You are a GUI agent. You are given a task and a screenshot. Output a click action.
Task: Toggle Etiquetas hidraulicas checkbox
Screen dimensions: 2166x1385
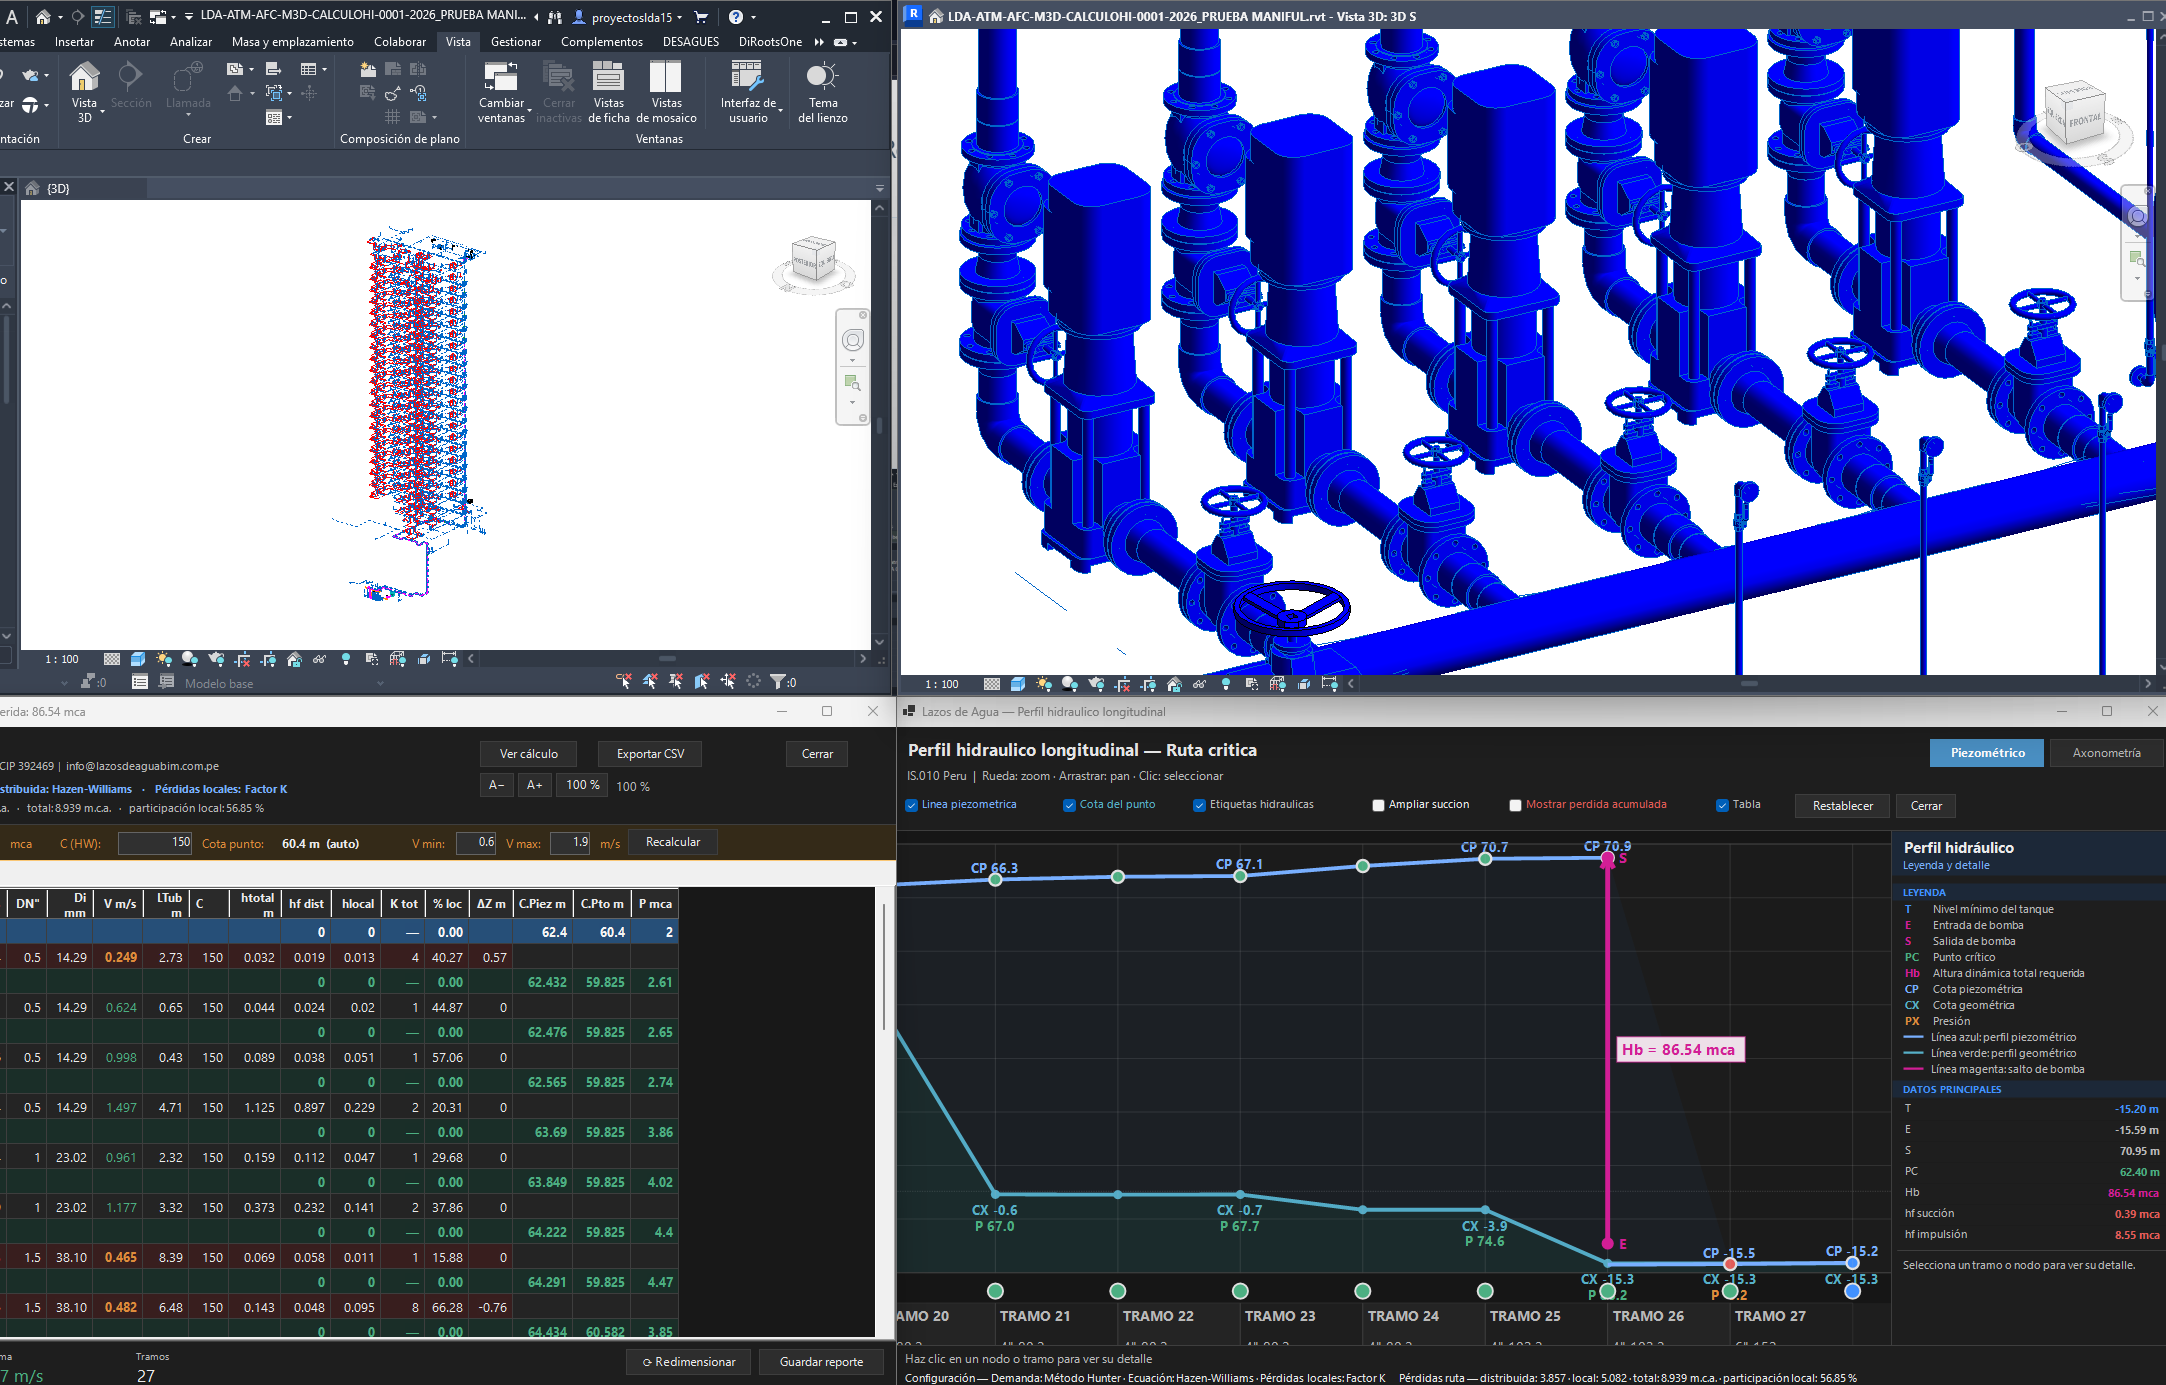coord(1199,805)
